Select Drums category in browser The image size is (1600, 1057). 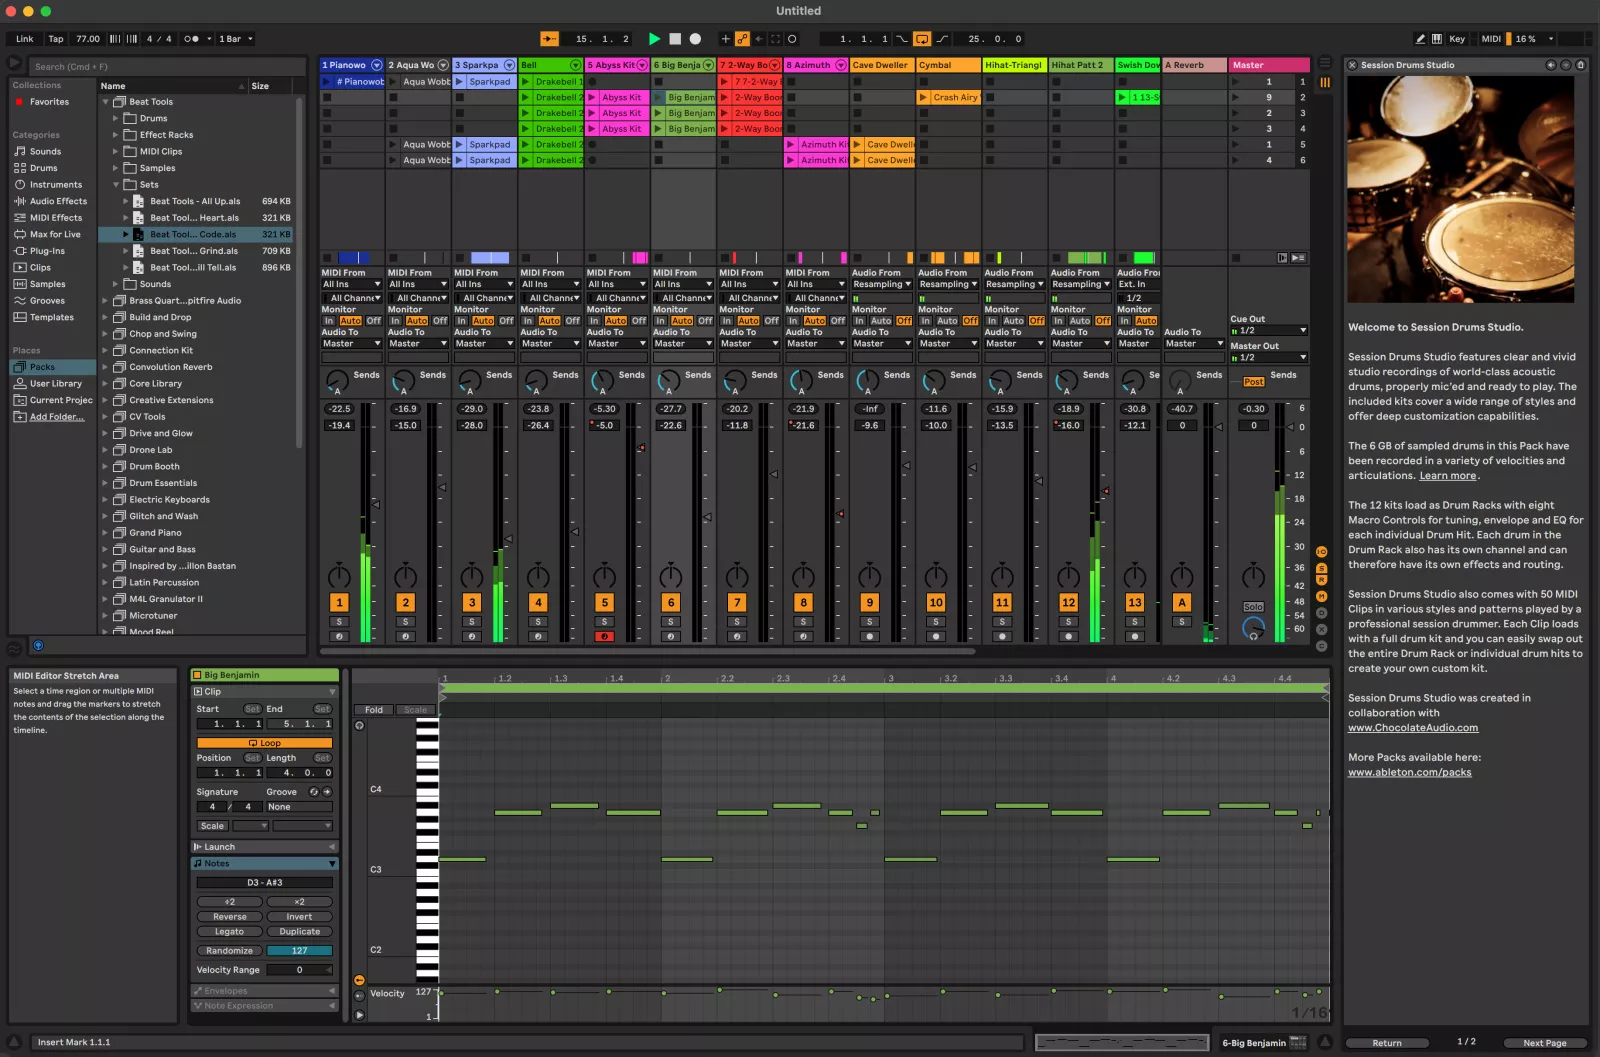coord(44,168)
